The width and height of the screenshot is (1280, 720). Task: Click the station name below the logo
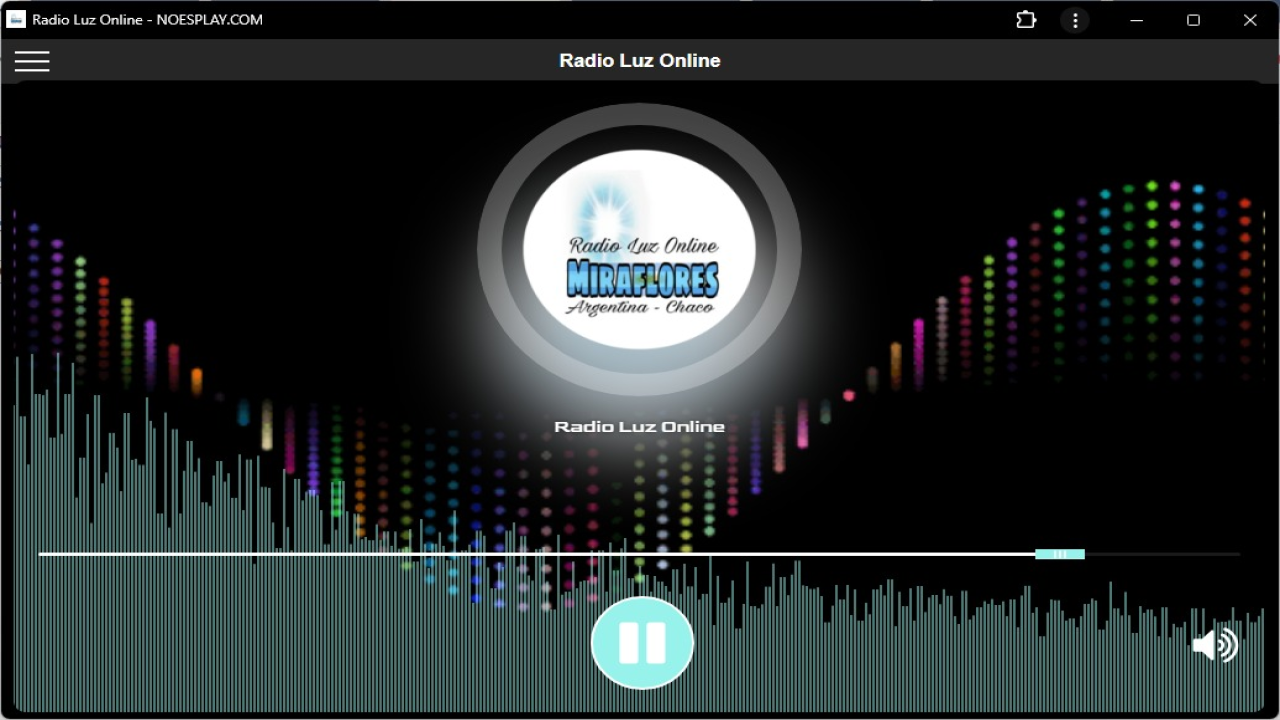click(x=640, y=427)
